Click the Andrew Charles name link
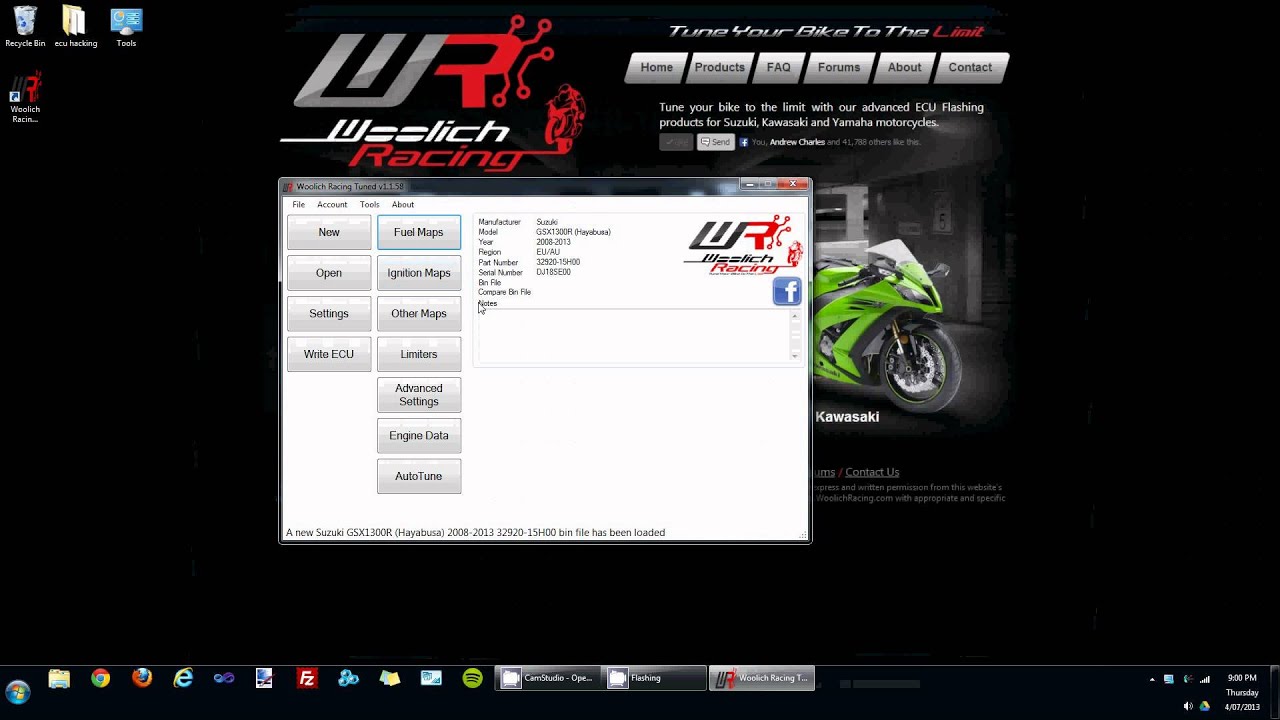Screen dimensions: 1280x720 [797, 142]
